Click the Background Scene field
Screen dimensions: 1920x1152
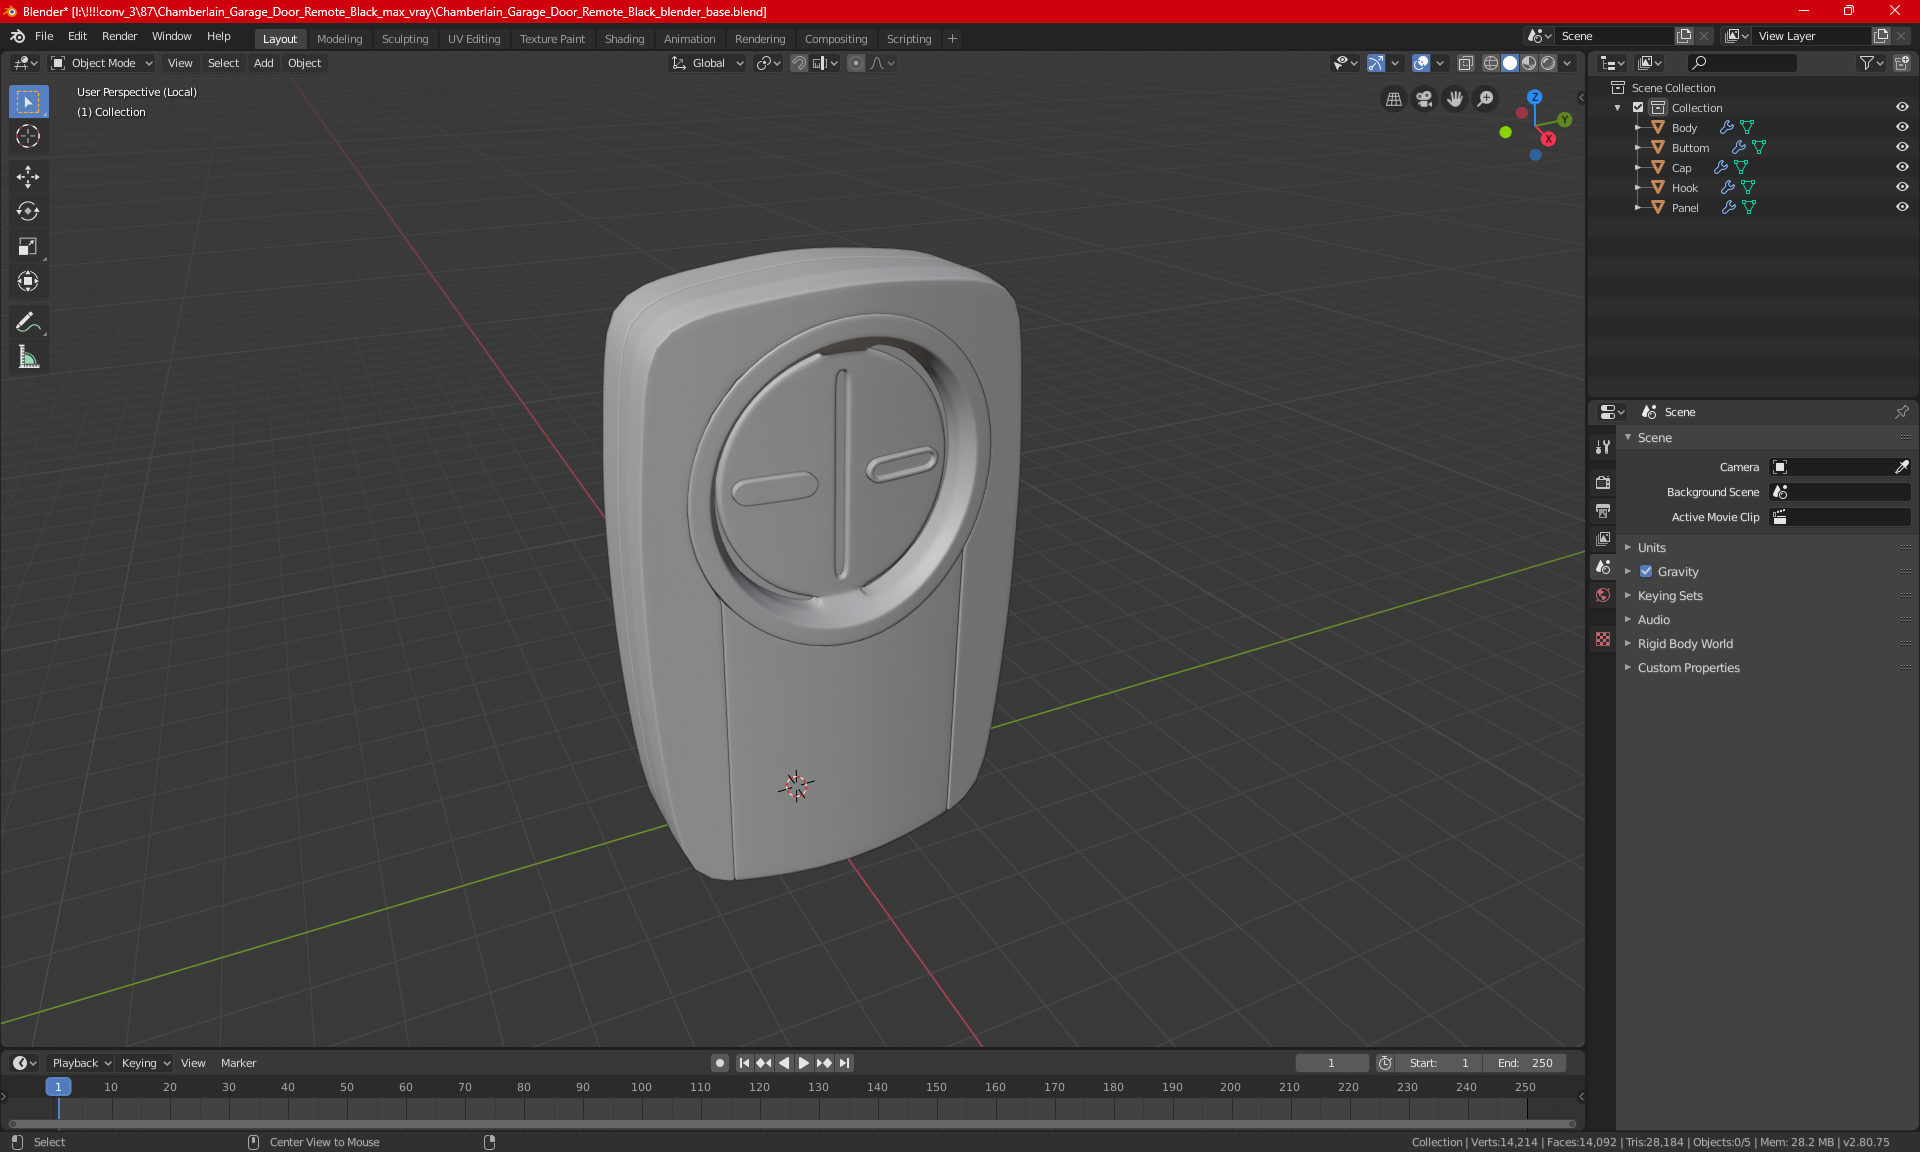[x=1840, y=492]
